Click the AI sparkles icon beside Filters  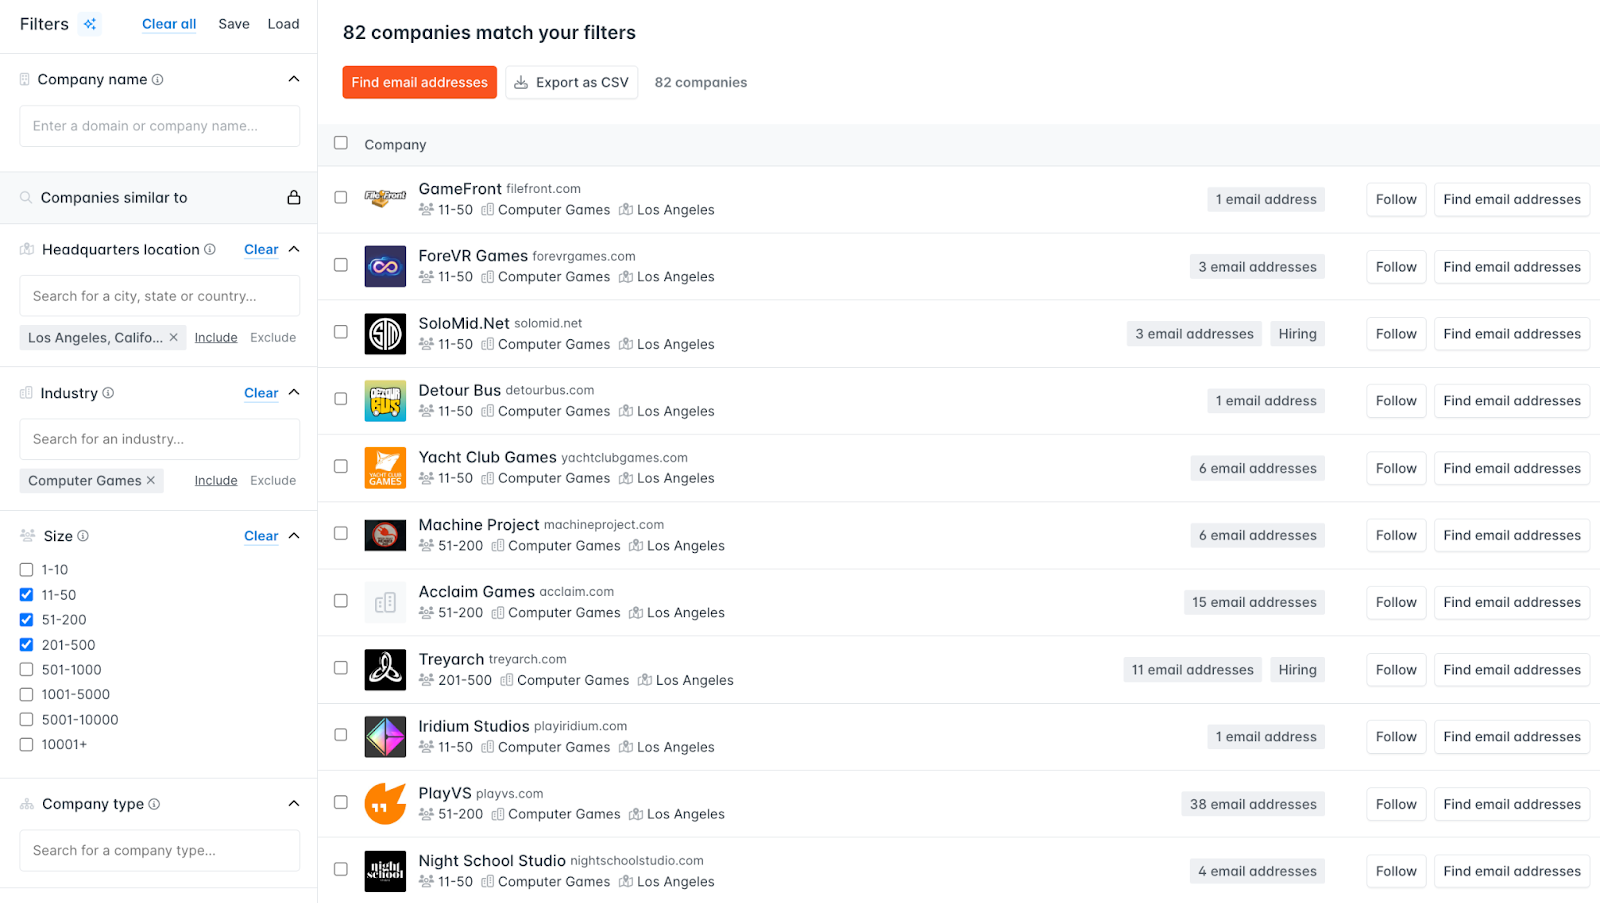(x=90, y=23)
